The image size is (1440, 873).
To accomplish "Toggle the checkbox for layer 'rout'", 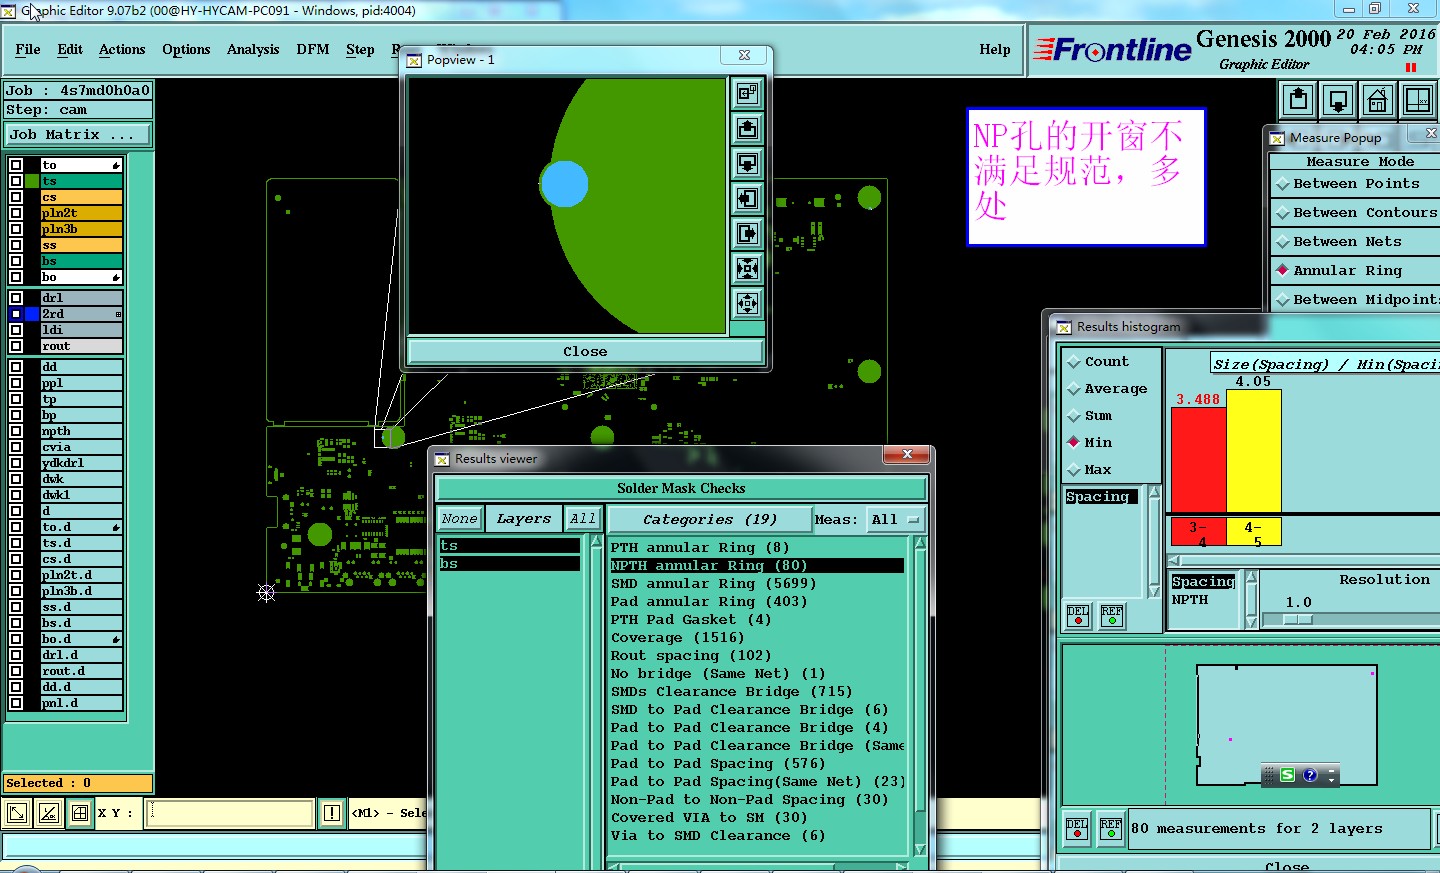I will 16,346.
